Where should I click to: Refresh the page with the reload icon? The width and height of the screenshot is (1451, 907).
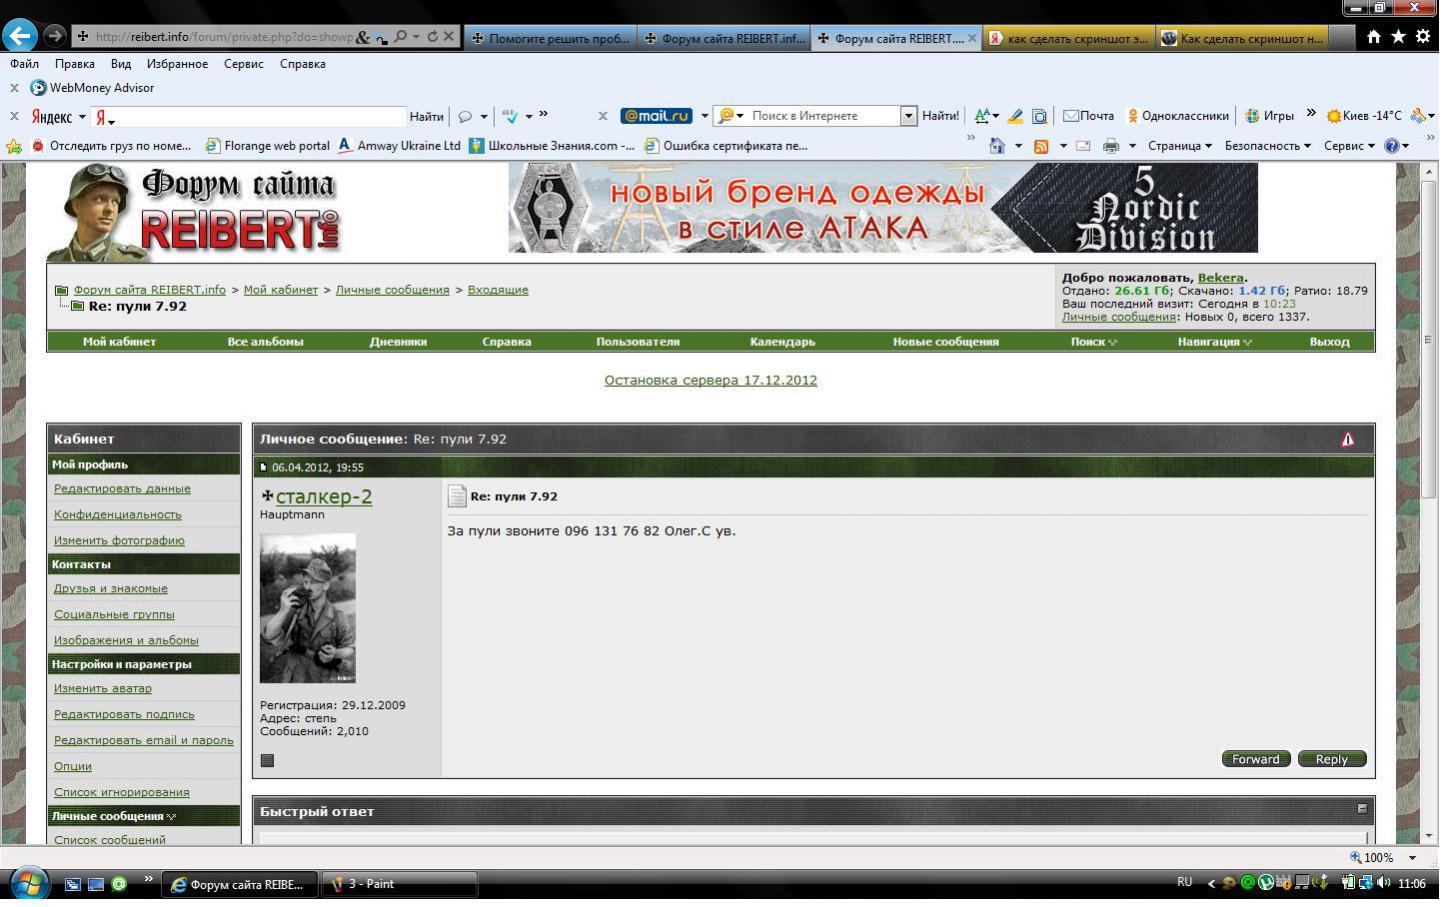tap(433, 36)
